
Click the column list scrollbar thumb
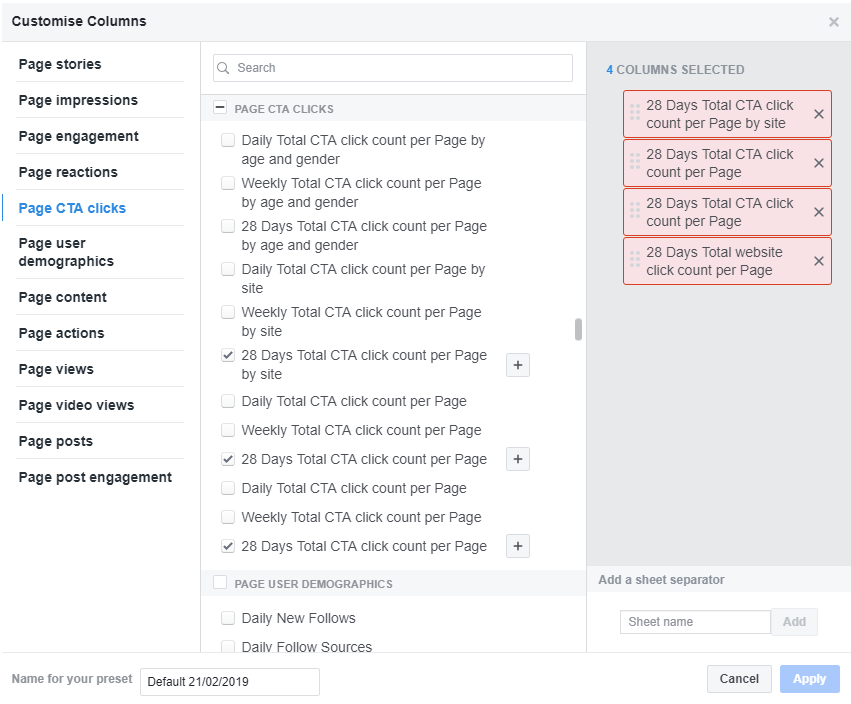pyautogui.click(x=578, y=329)
